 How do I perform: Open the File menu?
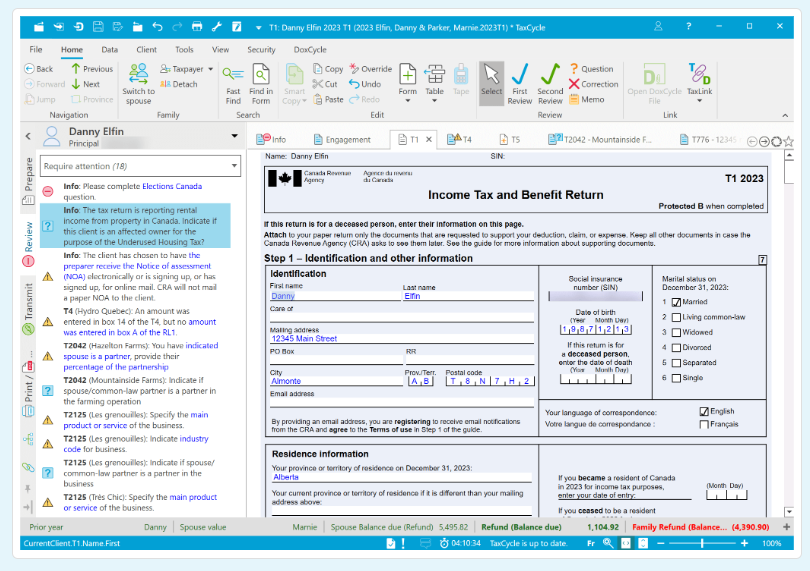tap(36, 50)
